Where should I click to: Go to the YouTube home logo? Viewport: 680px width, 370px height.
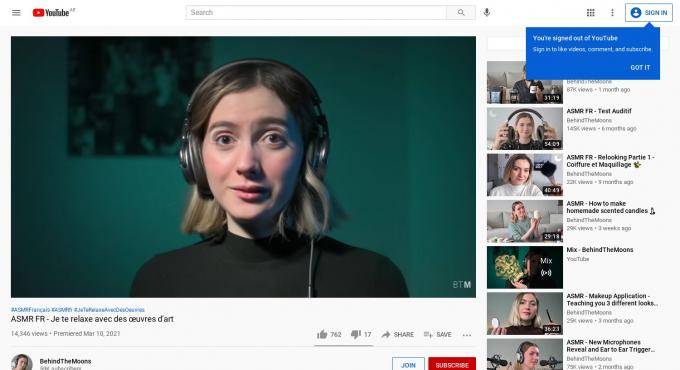51,13
